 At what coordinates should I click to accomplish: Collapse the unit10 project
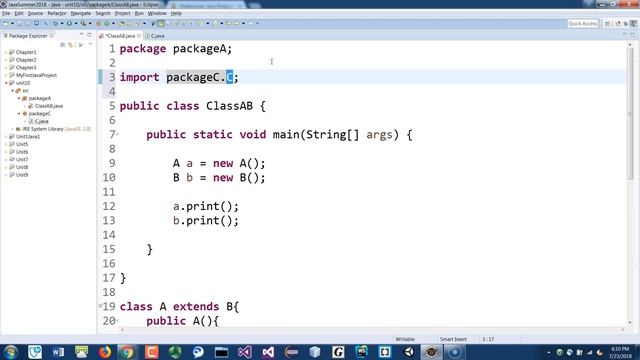tap(6, 83)
